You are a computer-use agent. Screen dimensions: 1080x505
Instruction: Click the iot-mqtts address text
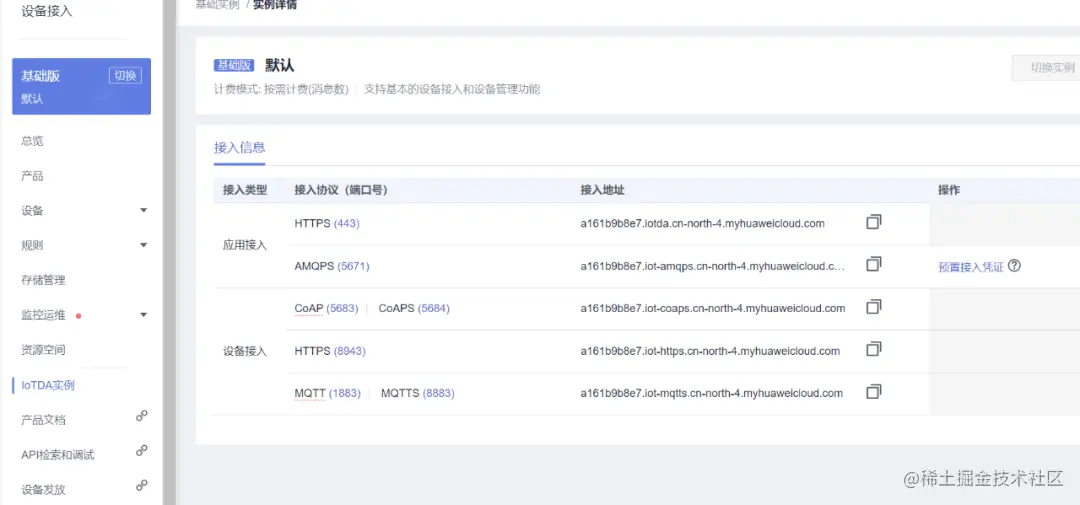click(x=712, y=393)
